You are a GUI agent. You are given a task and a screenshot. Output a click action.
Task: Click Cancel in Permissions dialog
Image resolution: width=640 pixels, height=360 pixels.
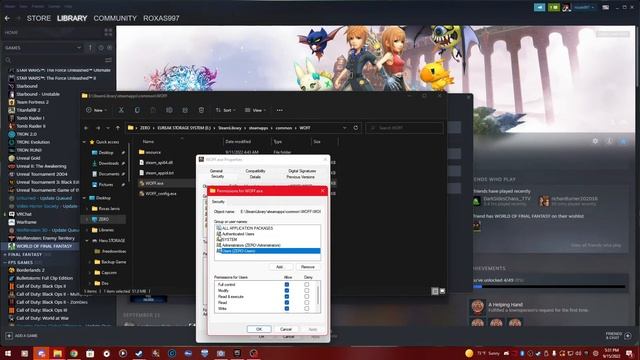286,329
